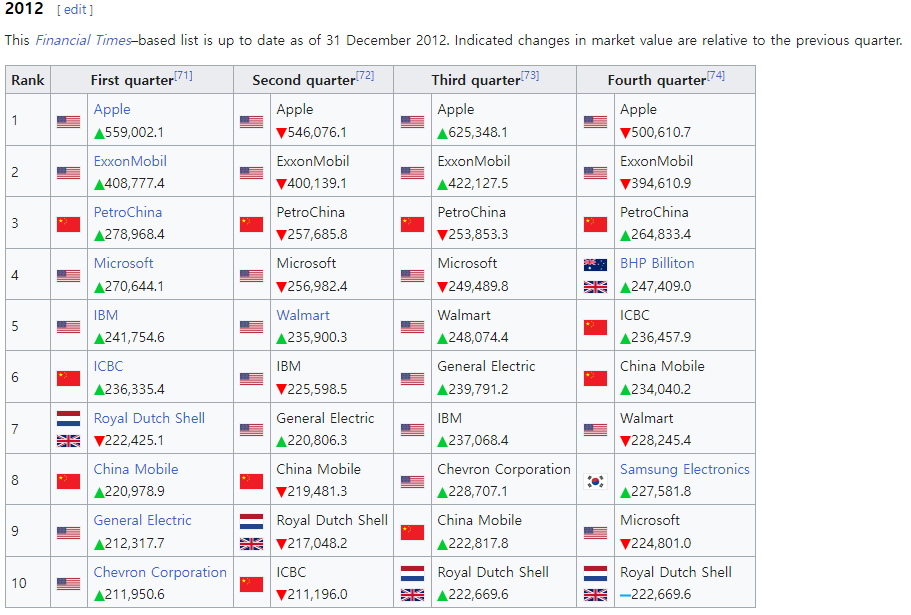This screenshot has height=615, width=911.
Task: Click the red down arrow before 546,076.1
Action: (282, 134)
